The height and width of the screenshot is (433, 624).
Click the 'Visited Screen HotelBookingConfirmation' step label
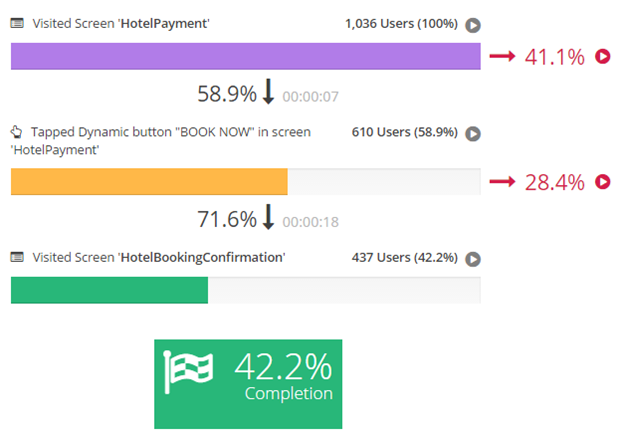(x=159, y=257)
